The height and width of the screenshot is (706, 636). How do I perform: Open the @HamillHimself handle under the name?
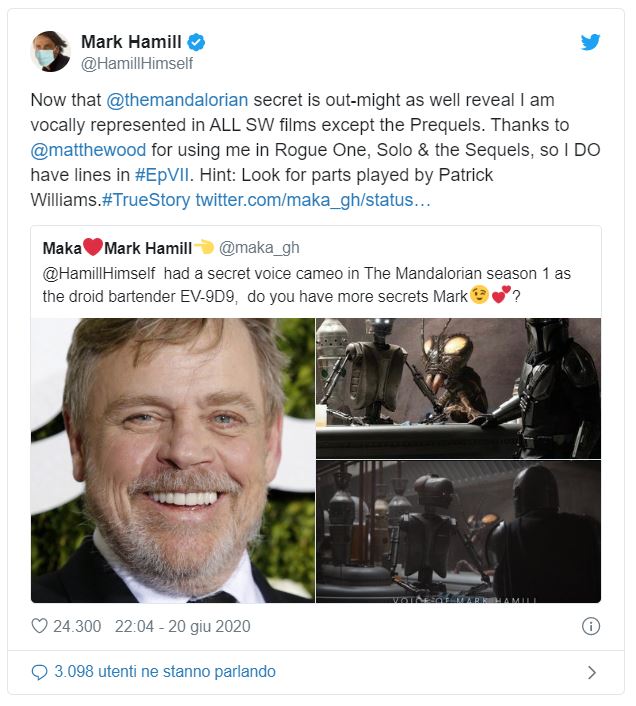click(x=137, y=63)
